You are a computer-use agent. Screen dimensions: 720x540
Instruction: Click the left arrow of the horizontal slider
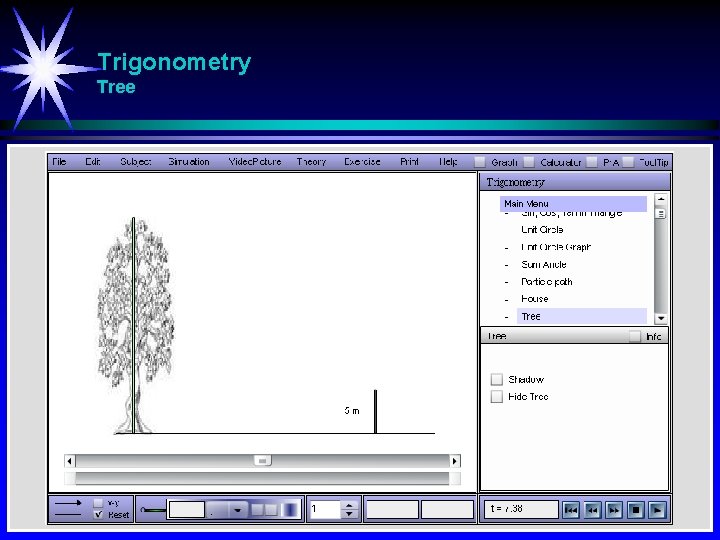[x=69, y=461]
